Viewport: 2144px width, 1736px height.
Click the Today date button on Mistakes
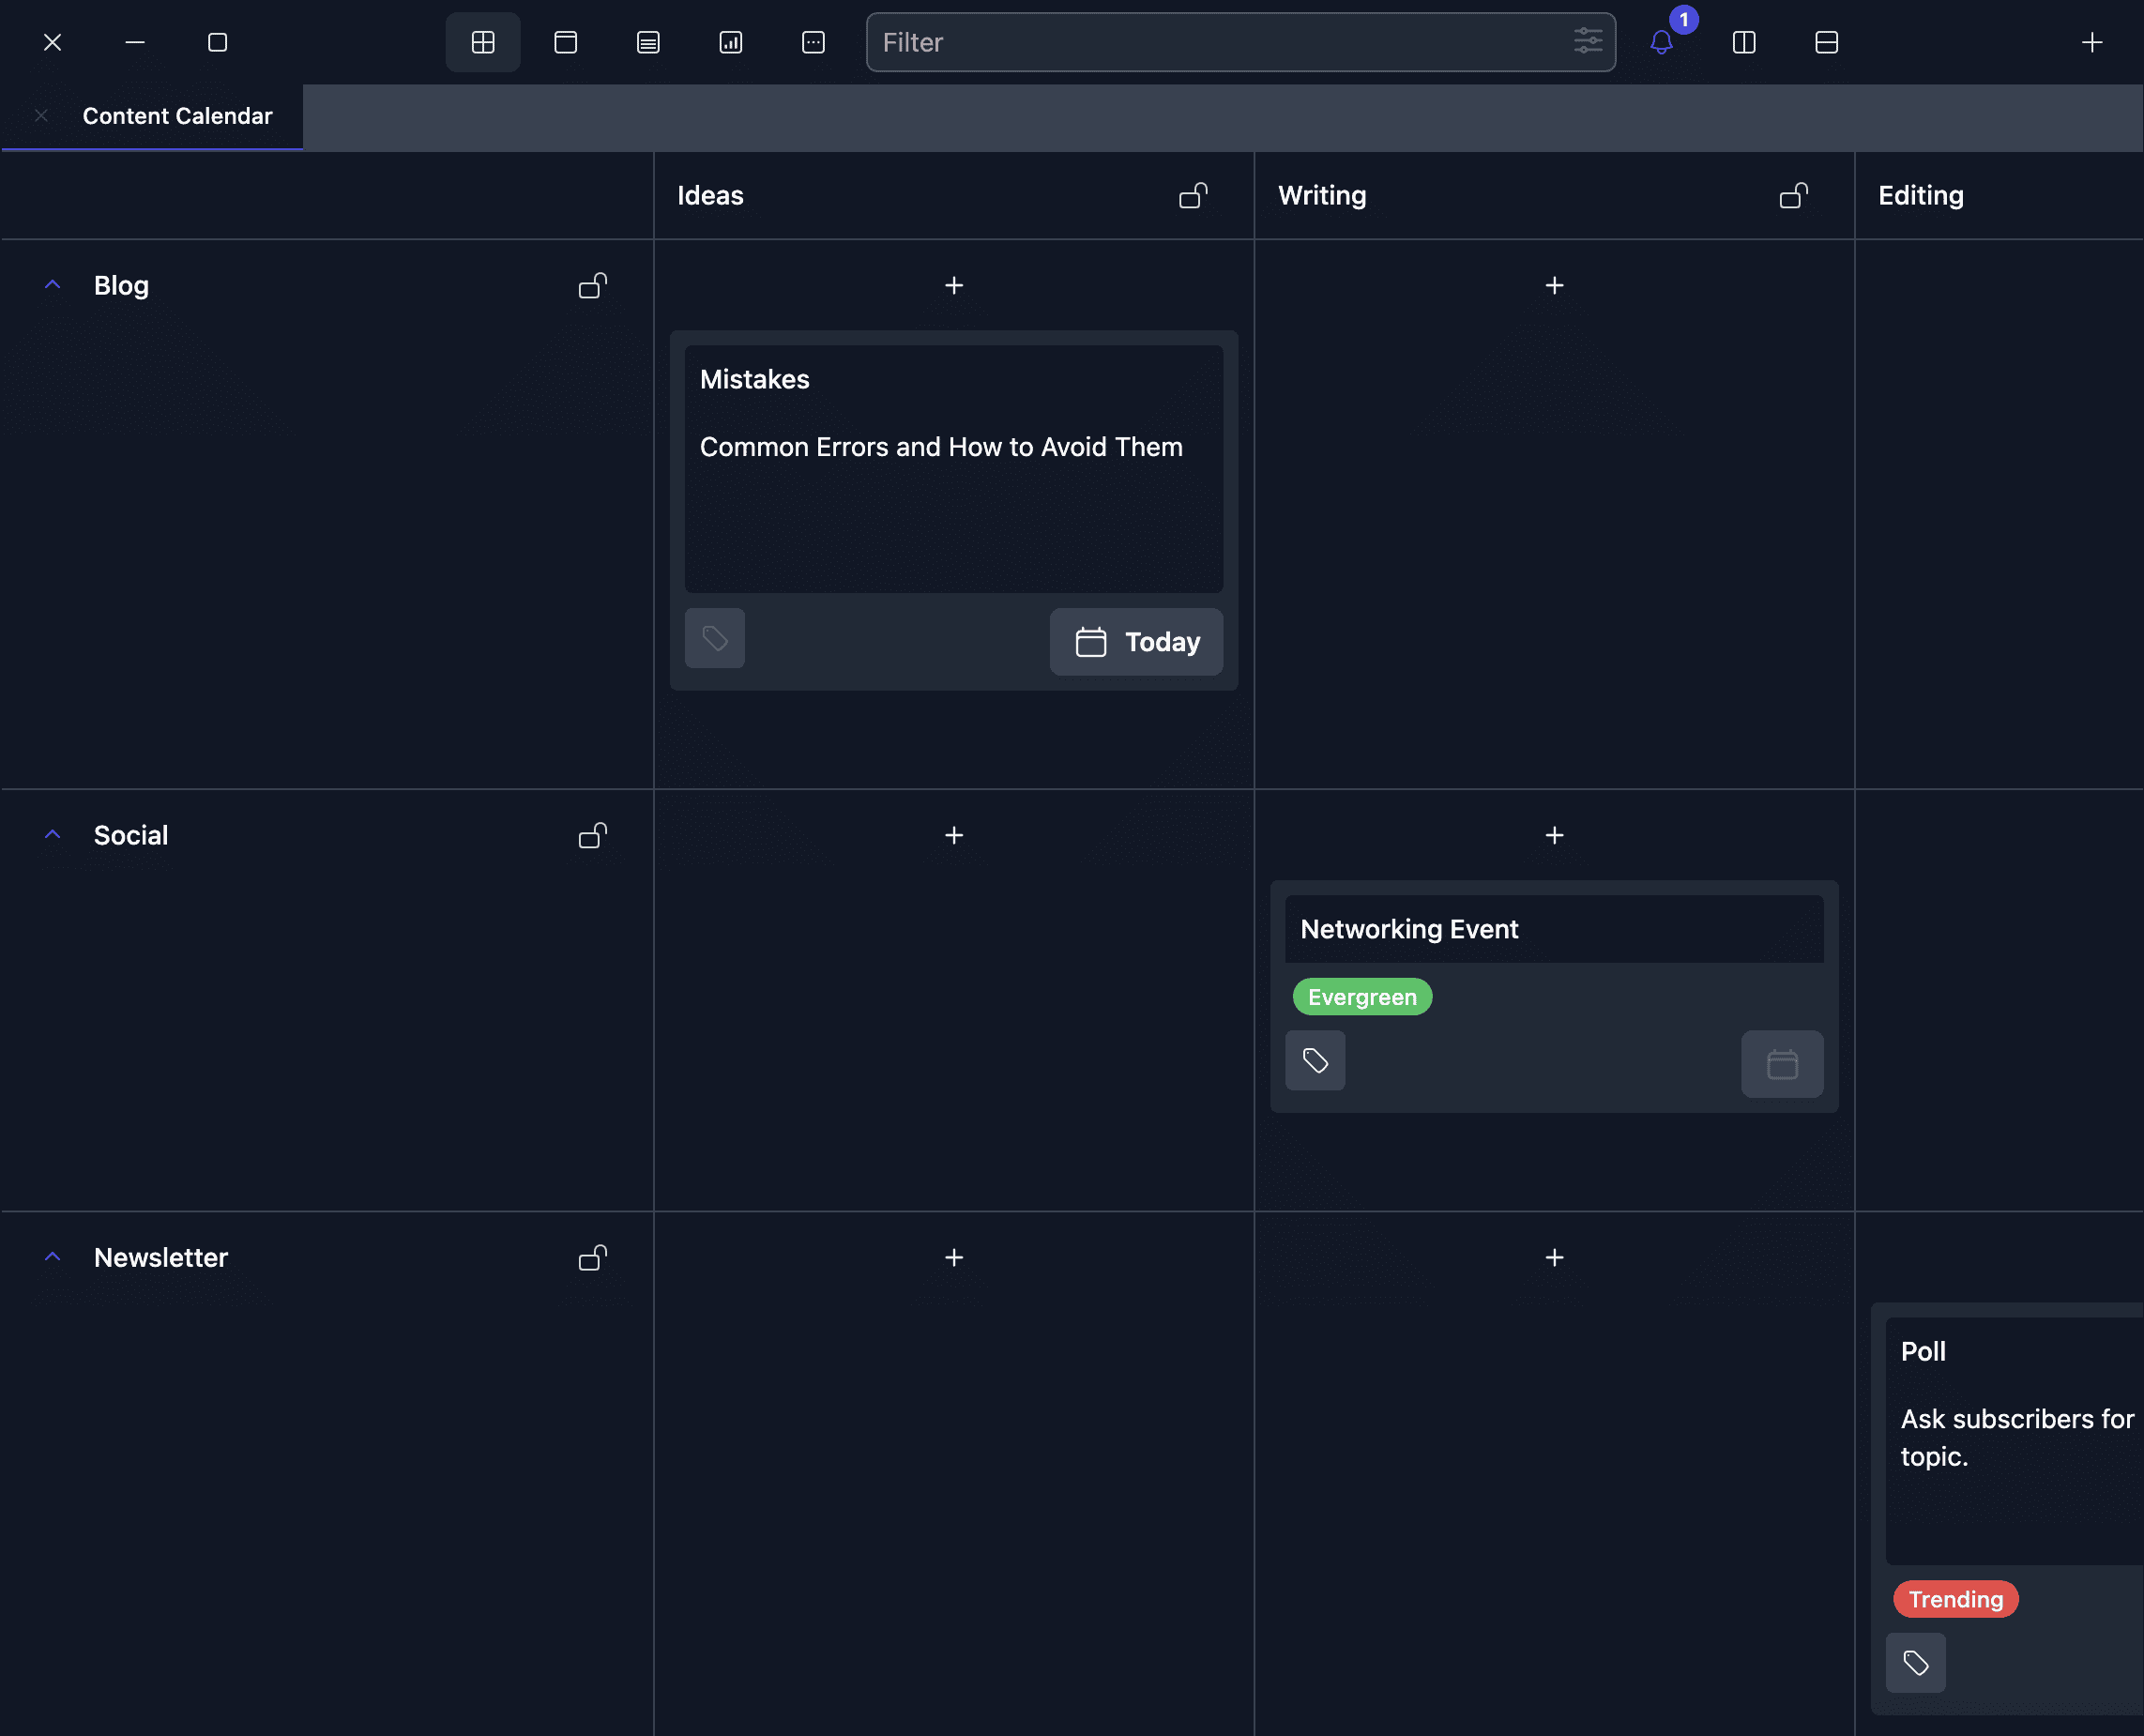[1136, 642]
